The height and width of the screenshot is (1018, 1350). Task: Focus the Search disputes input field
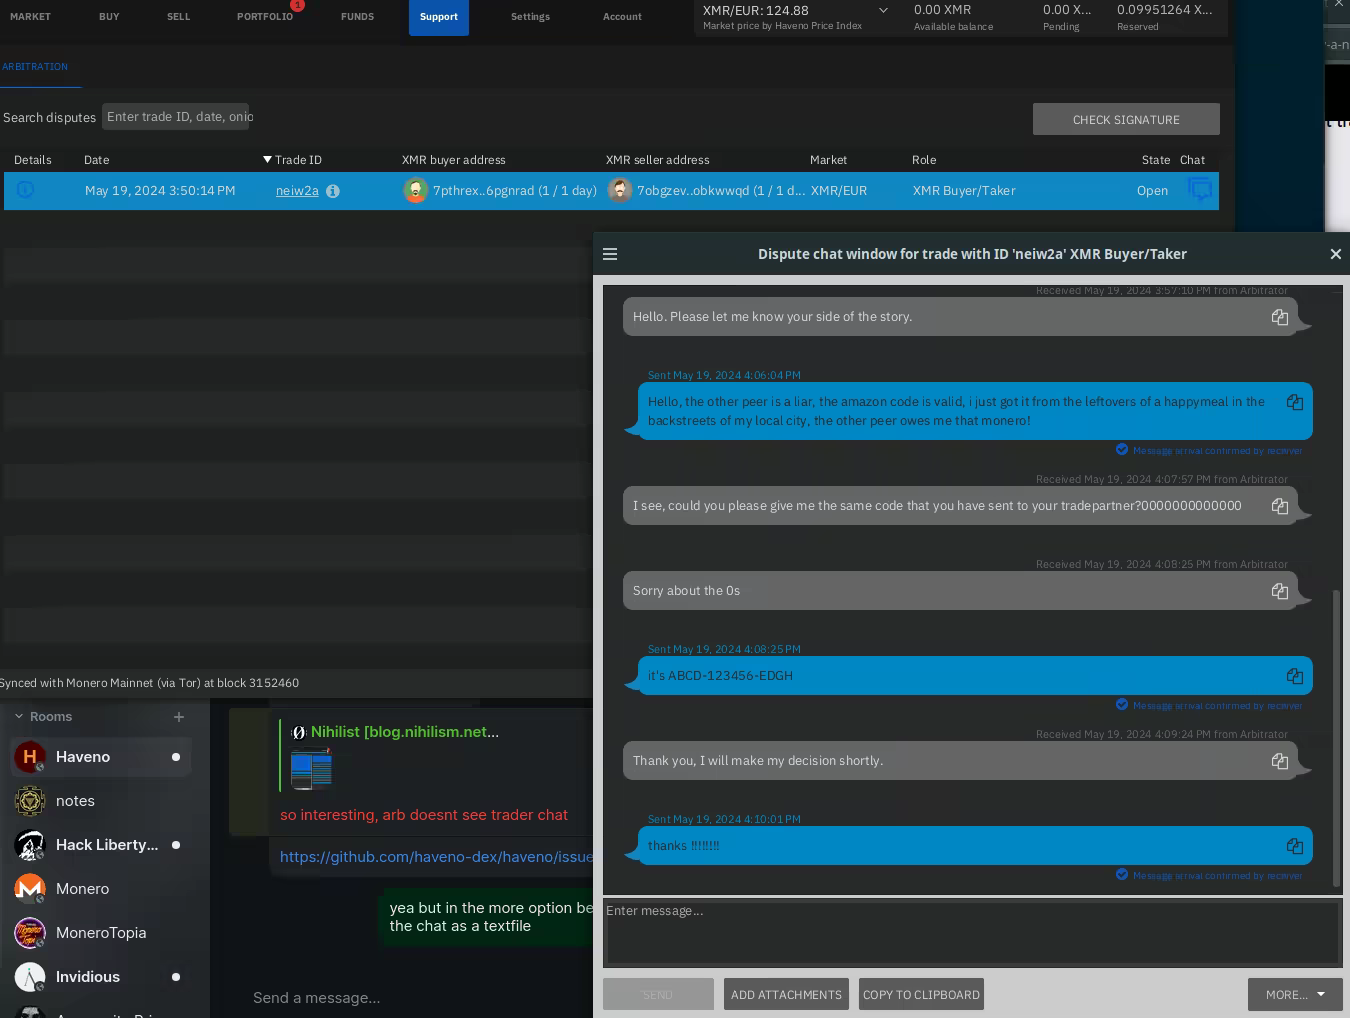pyautogui.click(x=177, y=117)
